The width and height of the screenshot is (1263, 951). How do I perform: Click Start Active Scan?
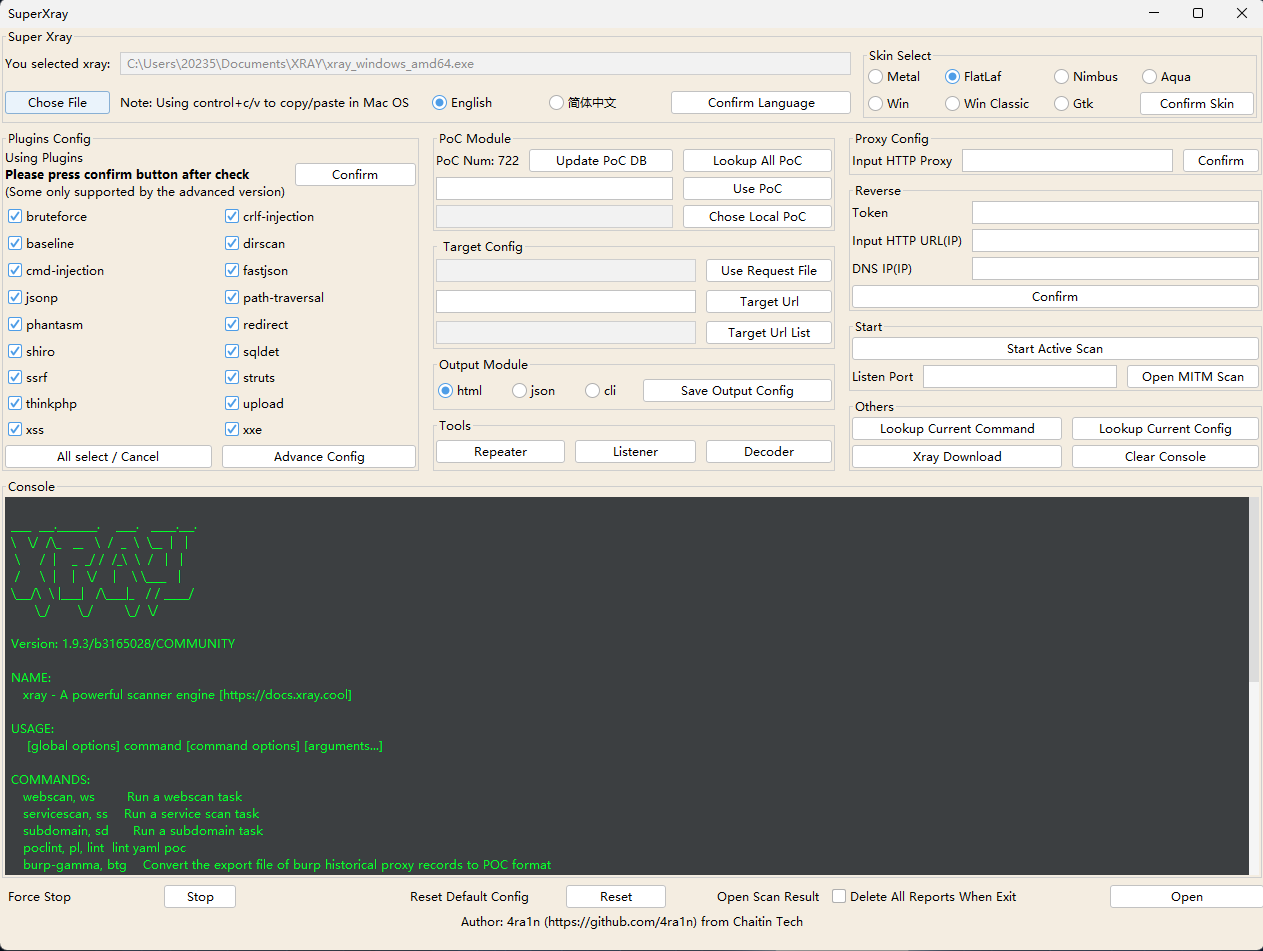click(x=1055, y=349)
